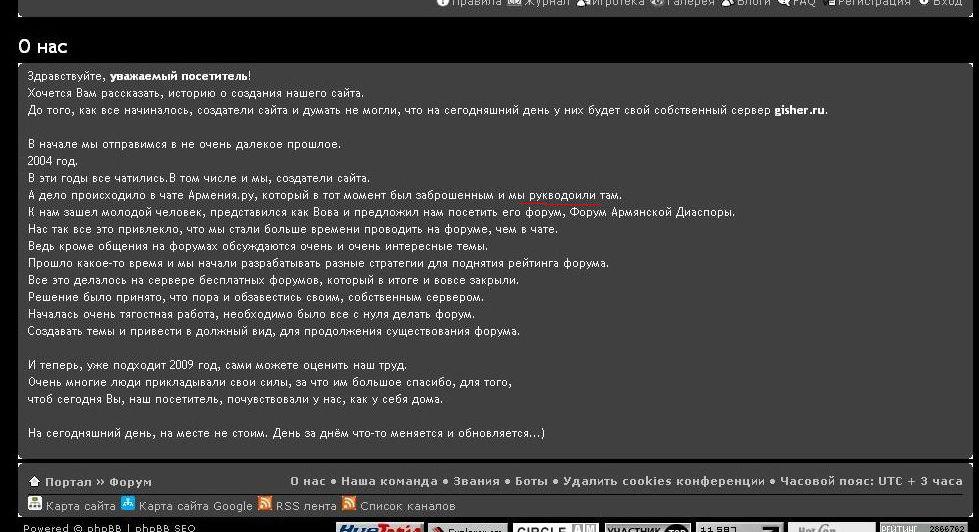Click Удалить cookies конференции link

tap(663, 481)
